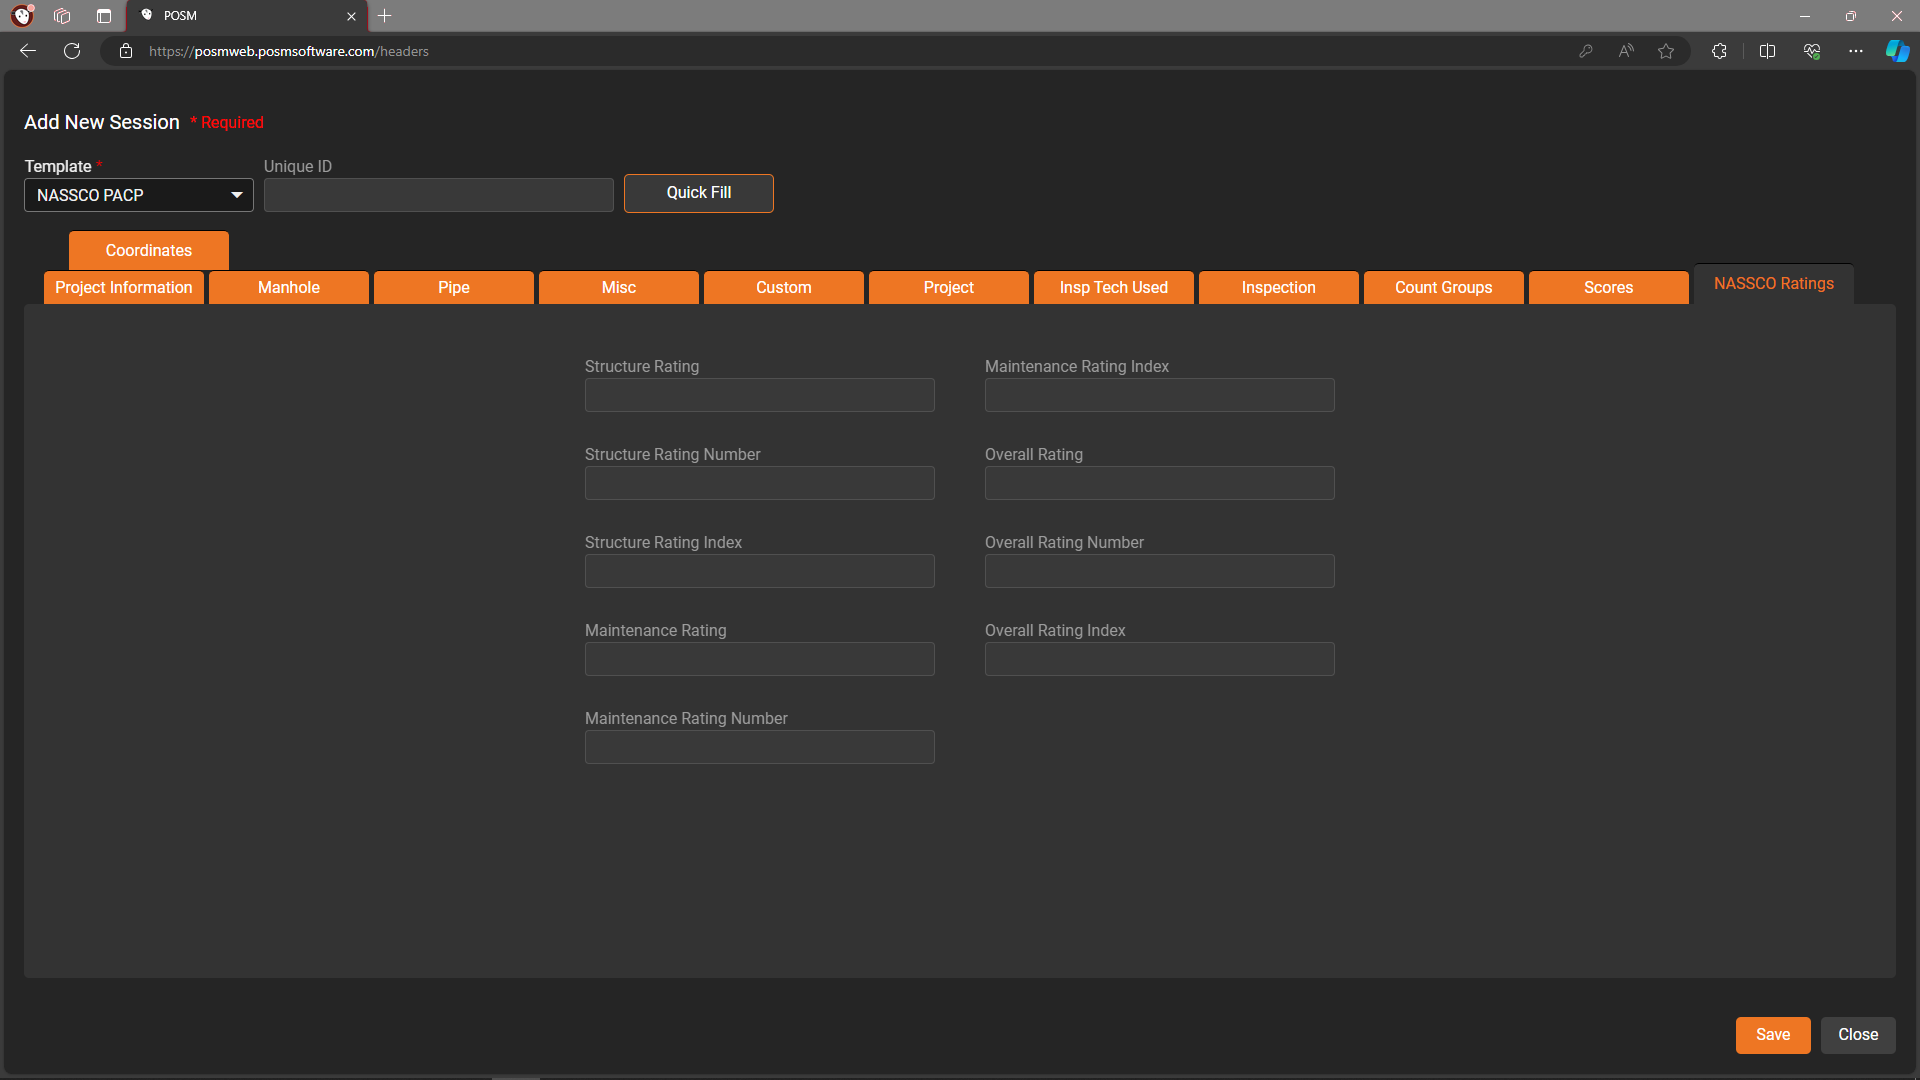Switch to the Coordinates tab
This screenshot has width=1920, height=1080.
149,250
